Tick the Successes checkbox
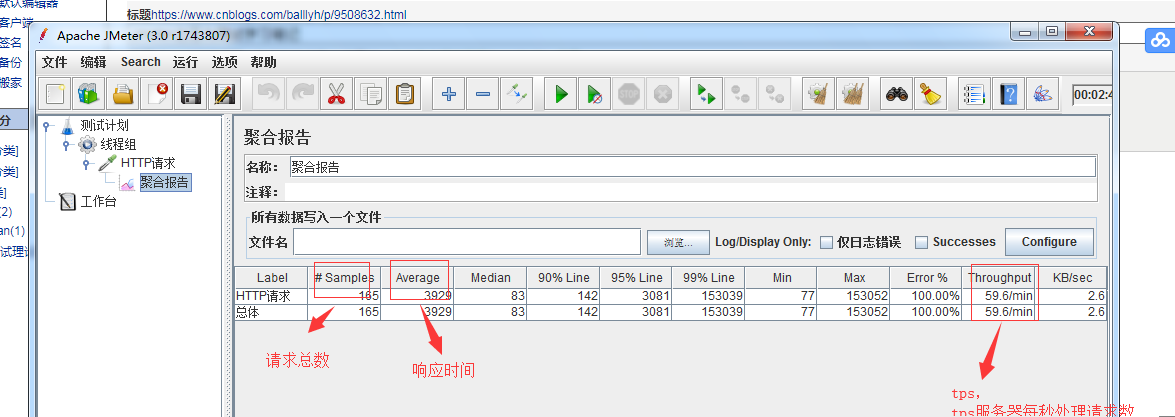This screenshot has height=417, width=1175. coord(922,242)
